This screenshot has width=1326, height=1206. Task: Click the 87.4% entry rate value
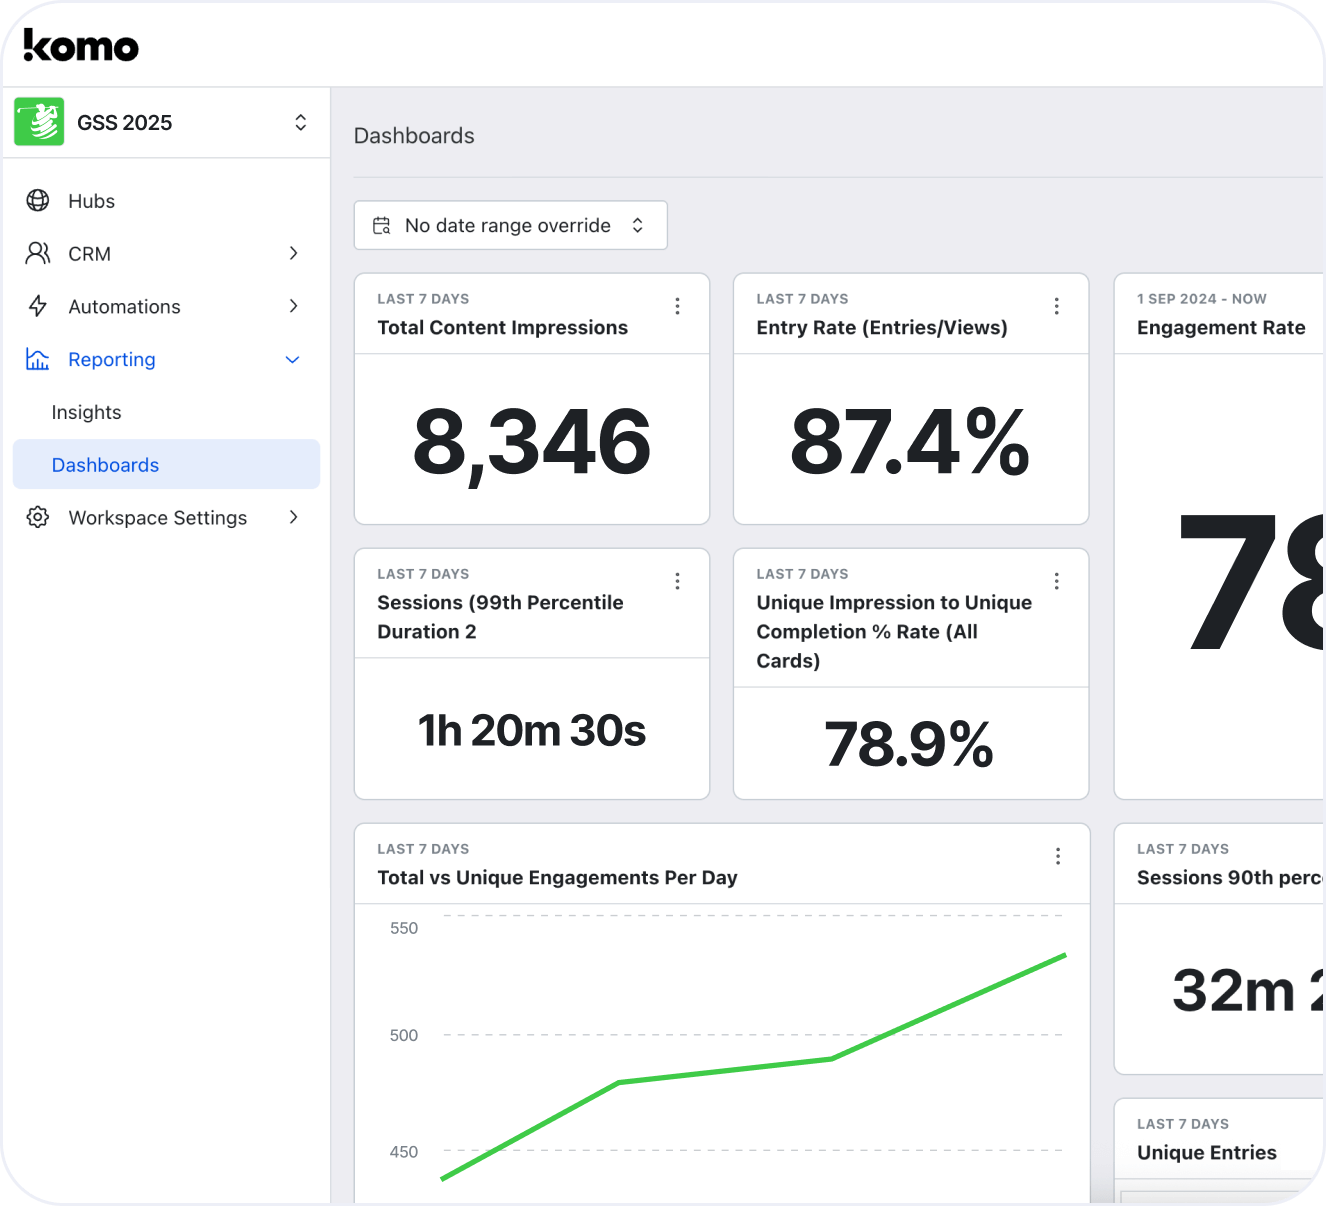coord(910,442)
